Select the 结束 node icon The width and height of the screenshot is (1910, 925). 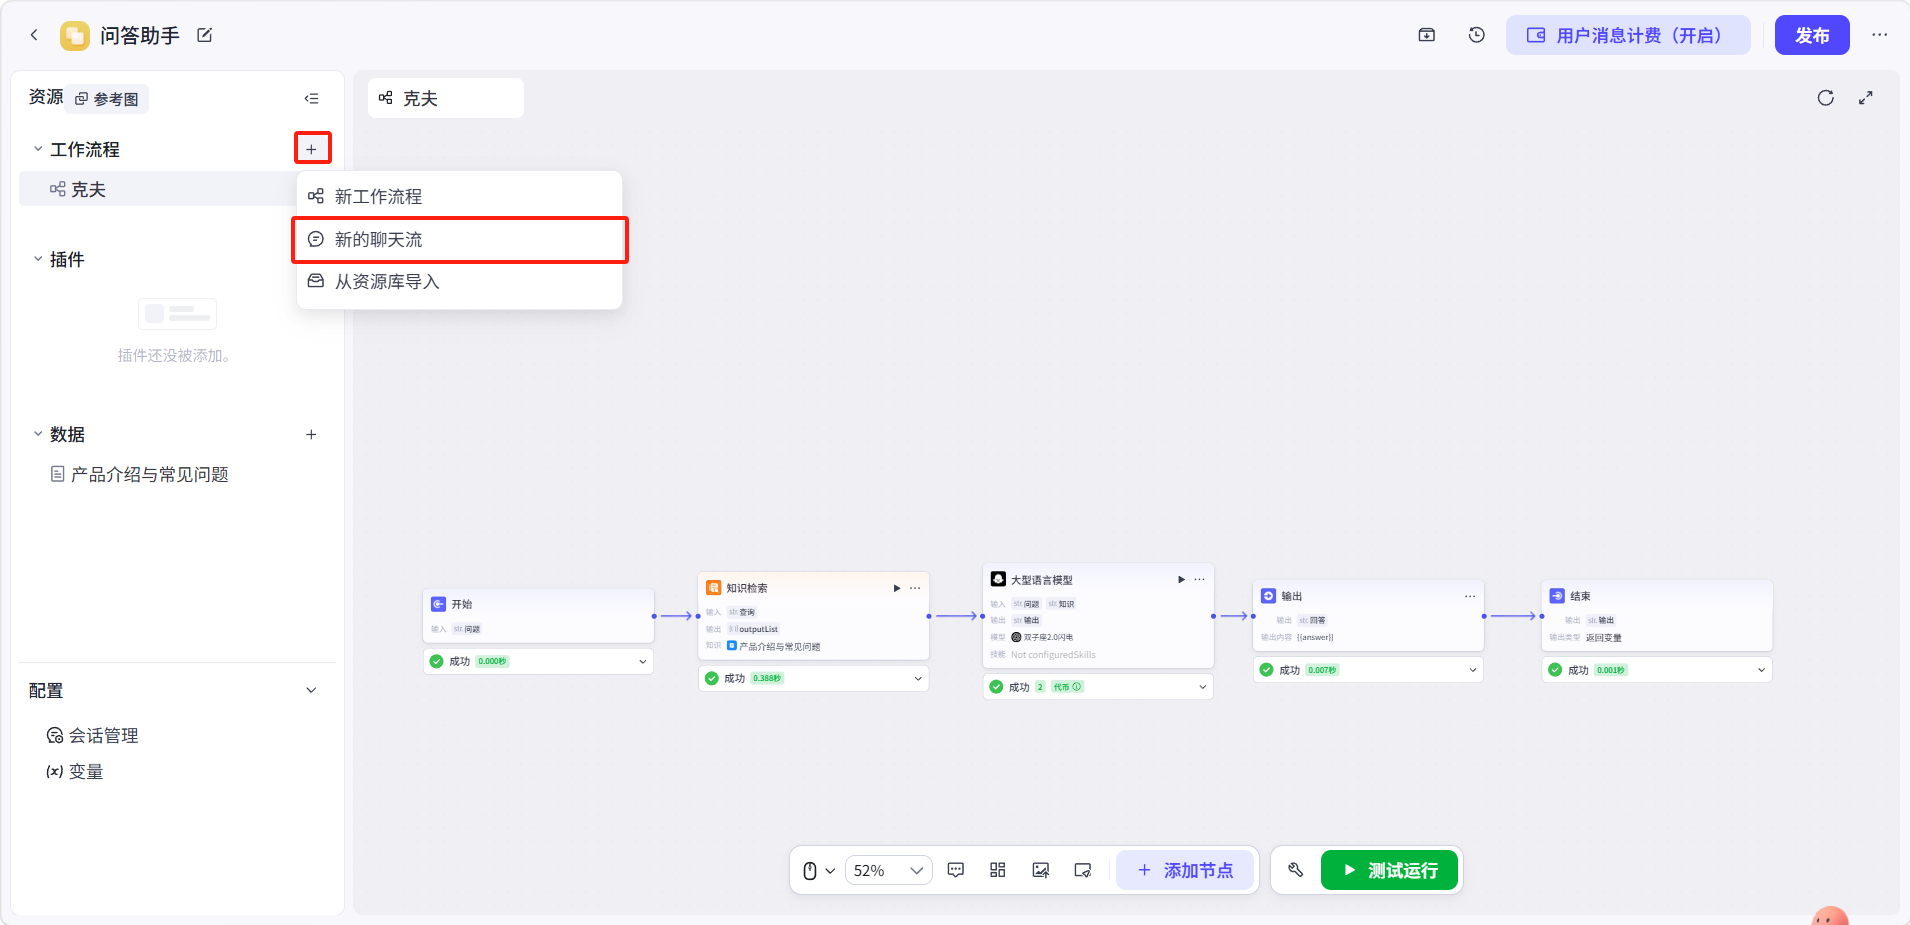[x=1557, y=596]
